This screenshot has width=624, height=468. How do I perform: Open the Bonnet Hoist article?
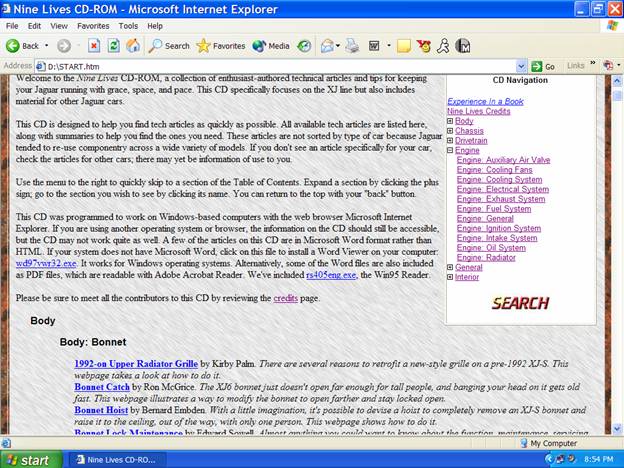tap(101, 410)
